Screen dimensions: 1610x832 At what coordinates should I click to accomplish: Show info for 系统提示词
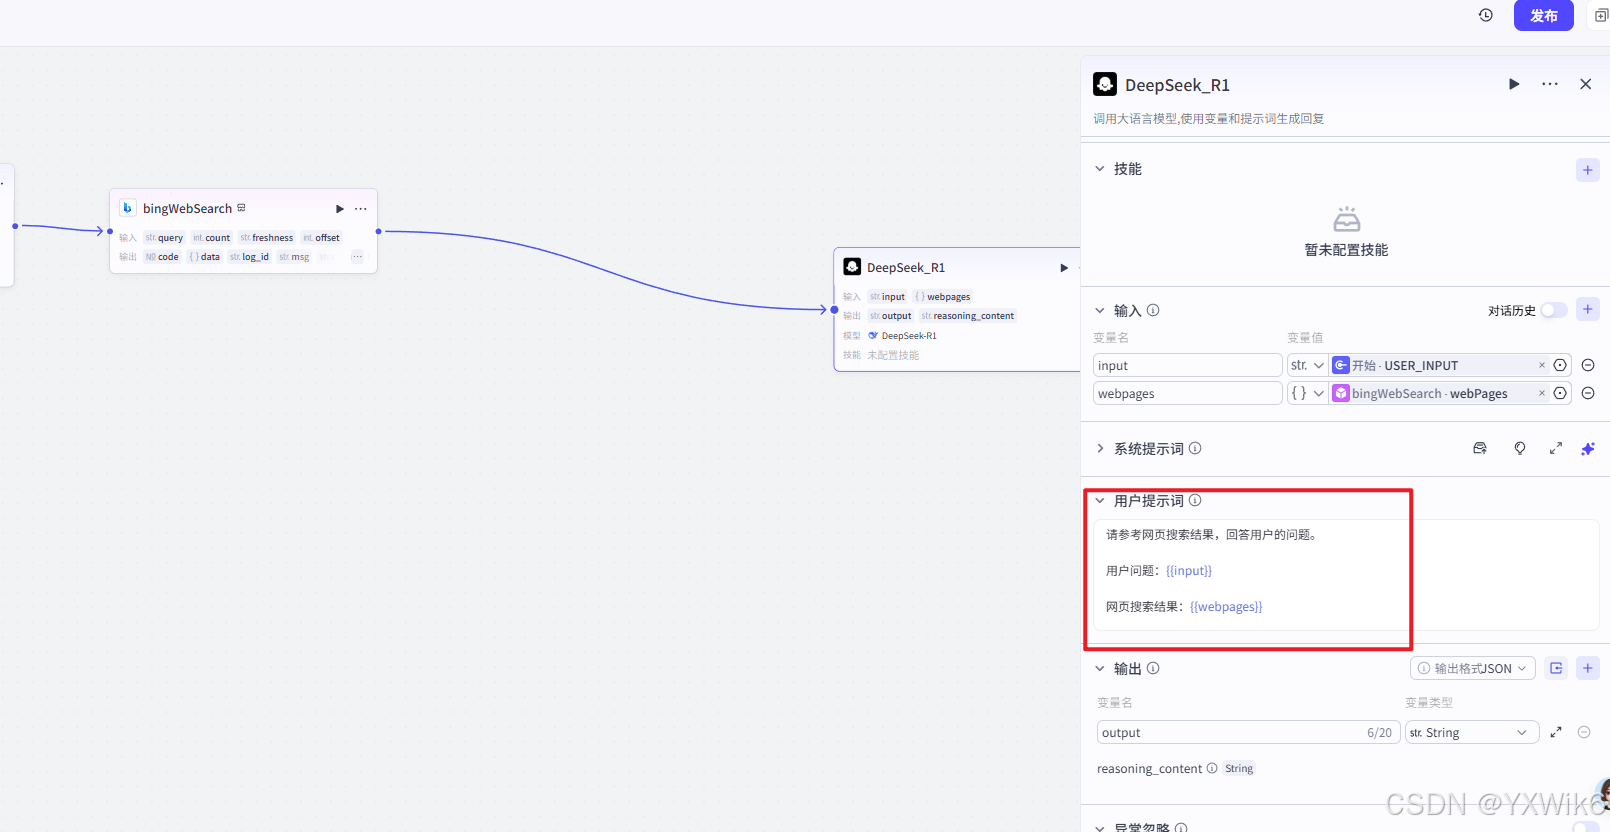(x=1195, y=448)
